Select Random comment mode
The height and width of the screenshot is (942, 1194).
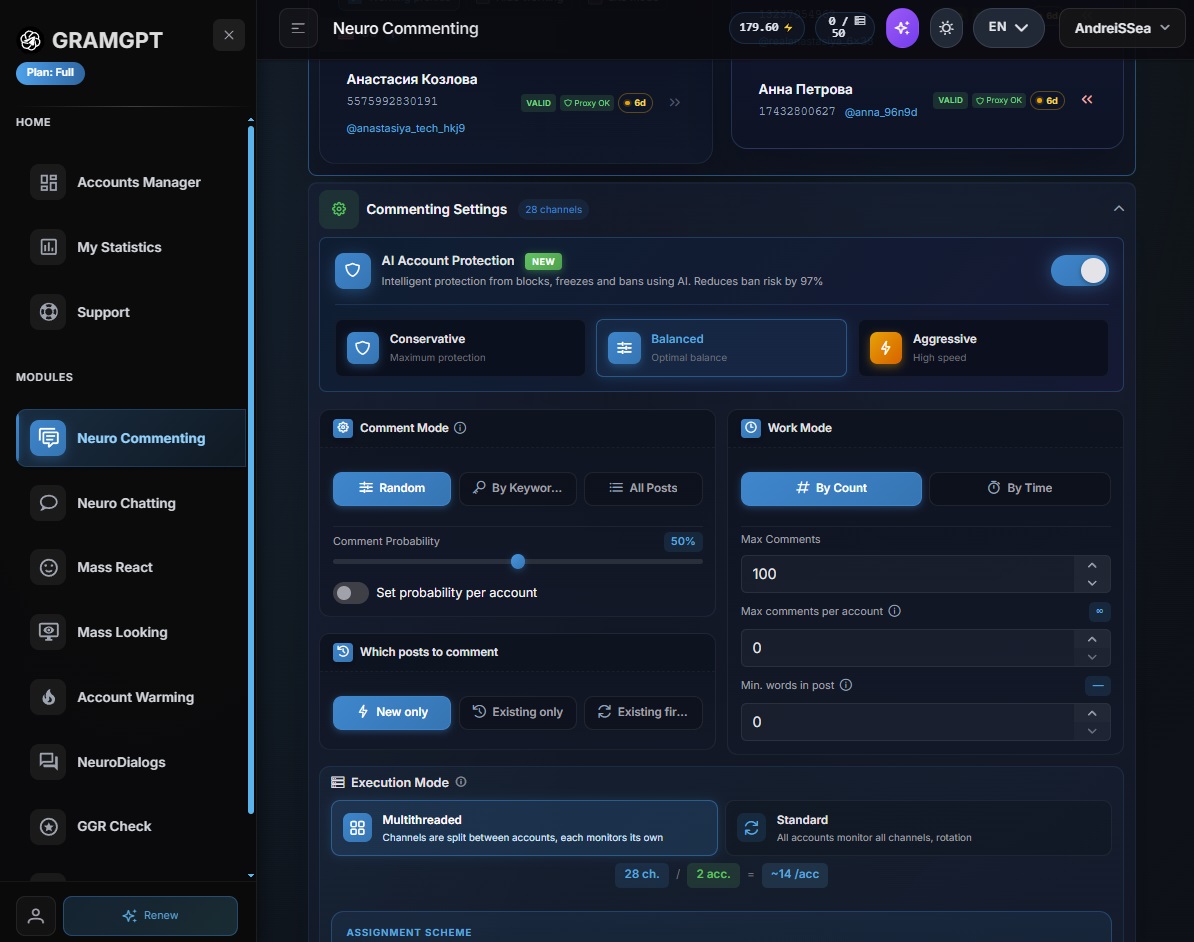tap(391, 488)
